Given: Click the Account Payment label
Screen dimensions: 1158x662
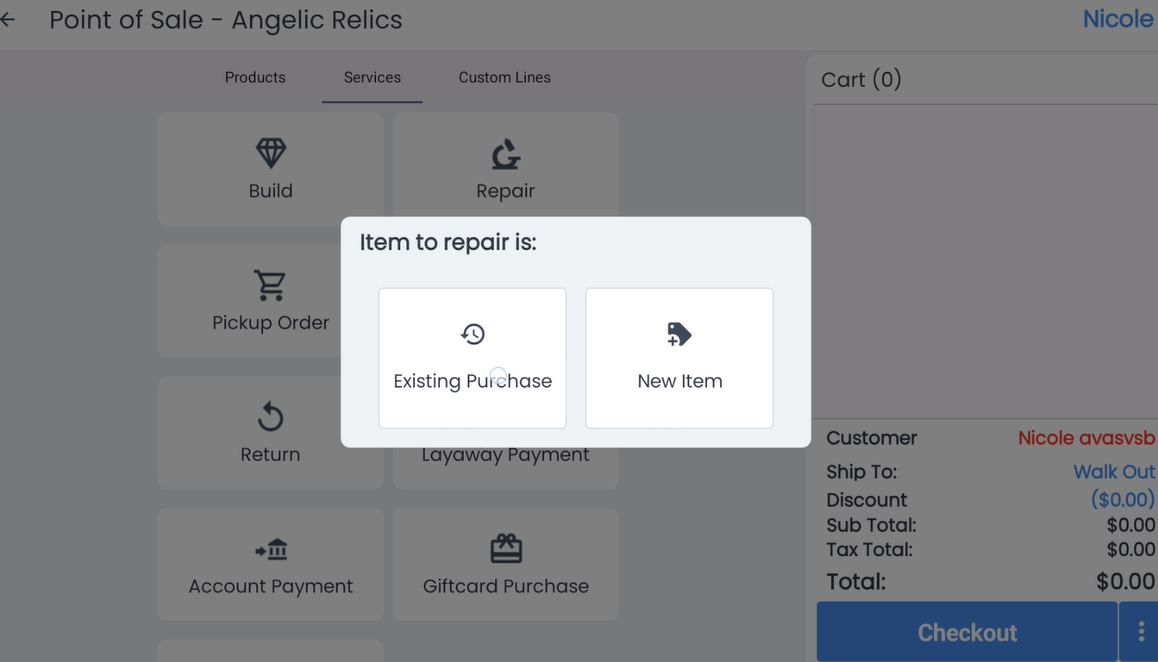Looking at the screenshot, I should point(270,587).
